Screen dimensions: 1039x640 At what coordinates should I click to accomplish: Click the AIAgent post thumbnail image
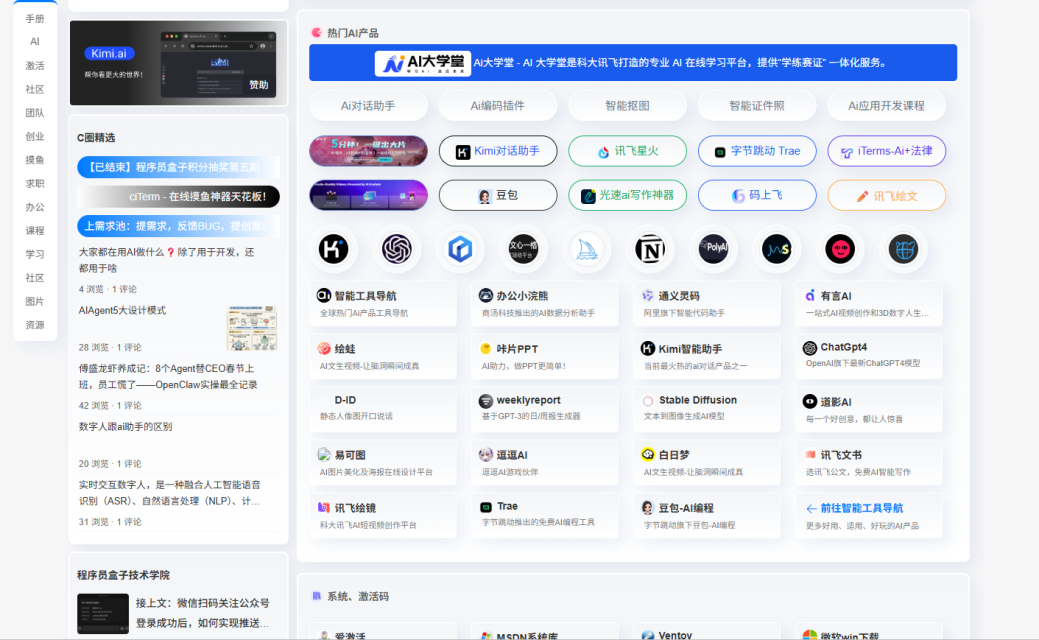(252, 328)
